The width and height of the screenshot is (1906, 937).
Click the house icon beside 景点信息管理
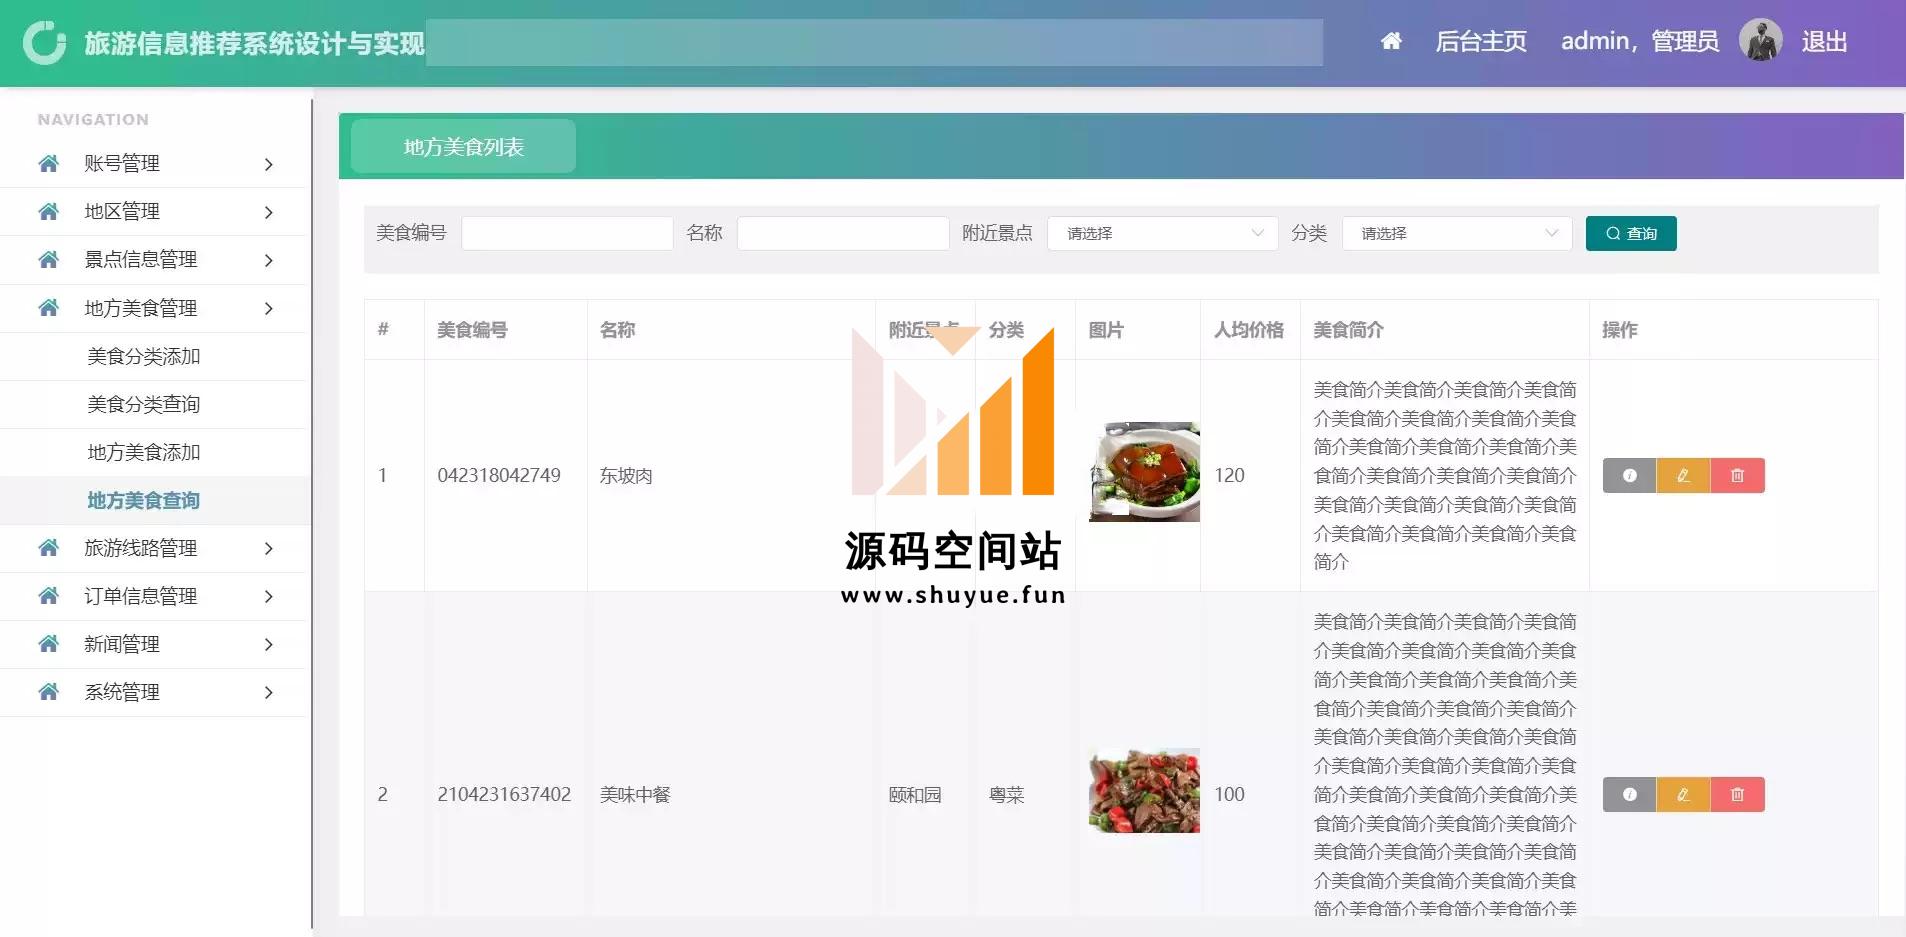(x=48, y=259)
